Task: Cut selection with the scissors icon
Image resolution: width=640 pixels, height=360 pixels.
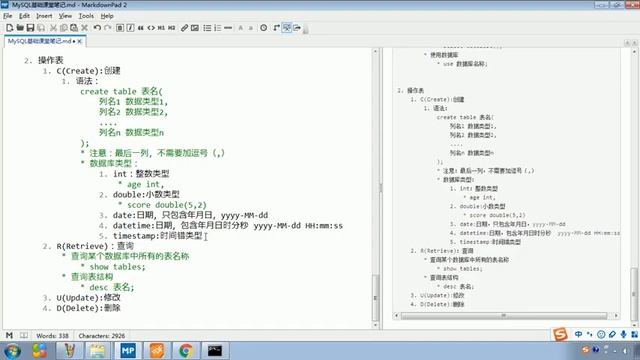Action: [x=53, y=28]
